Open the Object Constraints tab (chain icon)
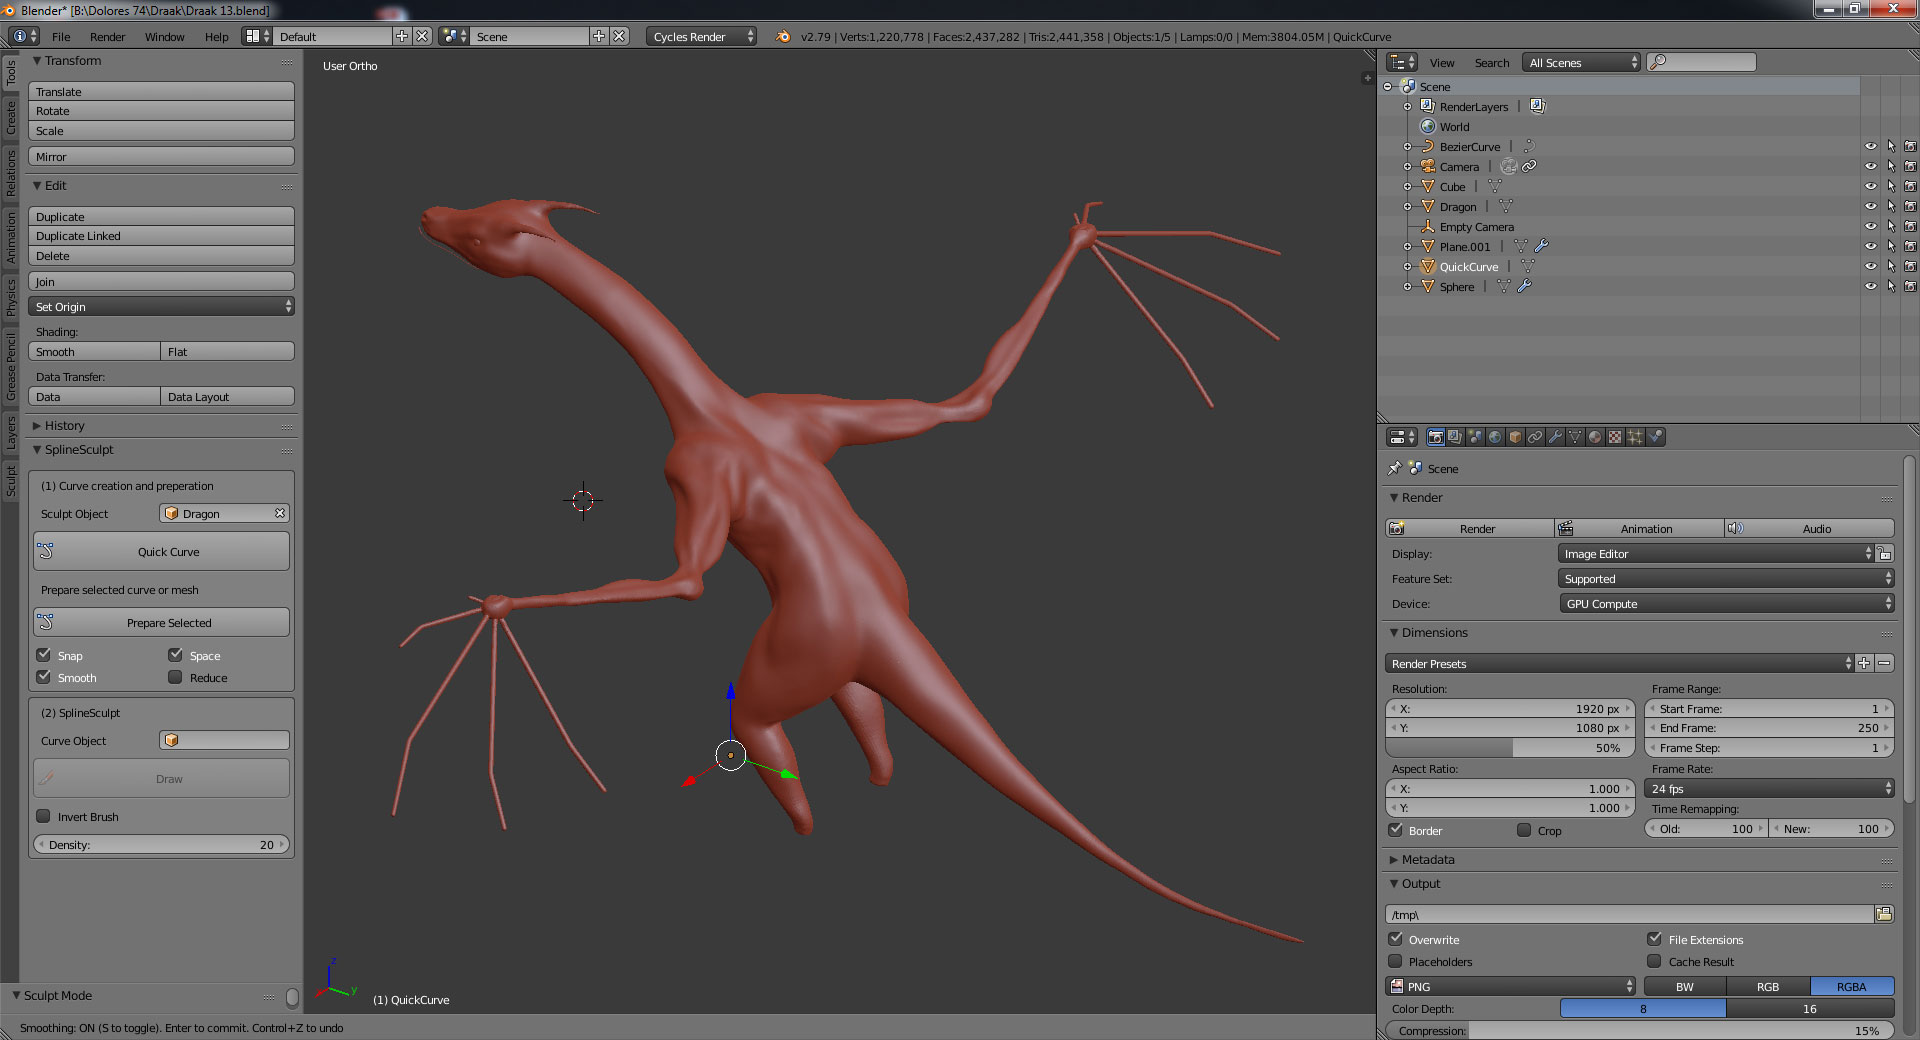This screenshot has height=1040, width=1920. pyautogui.click(x=1535, y=437)
